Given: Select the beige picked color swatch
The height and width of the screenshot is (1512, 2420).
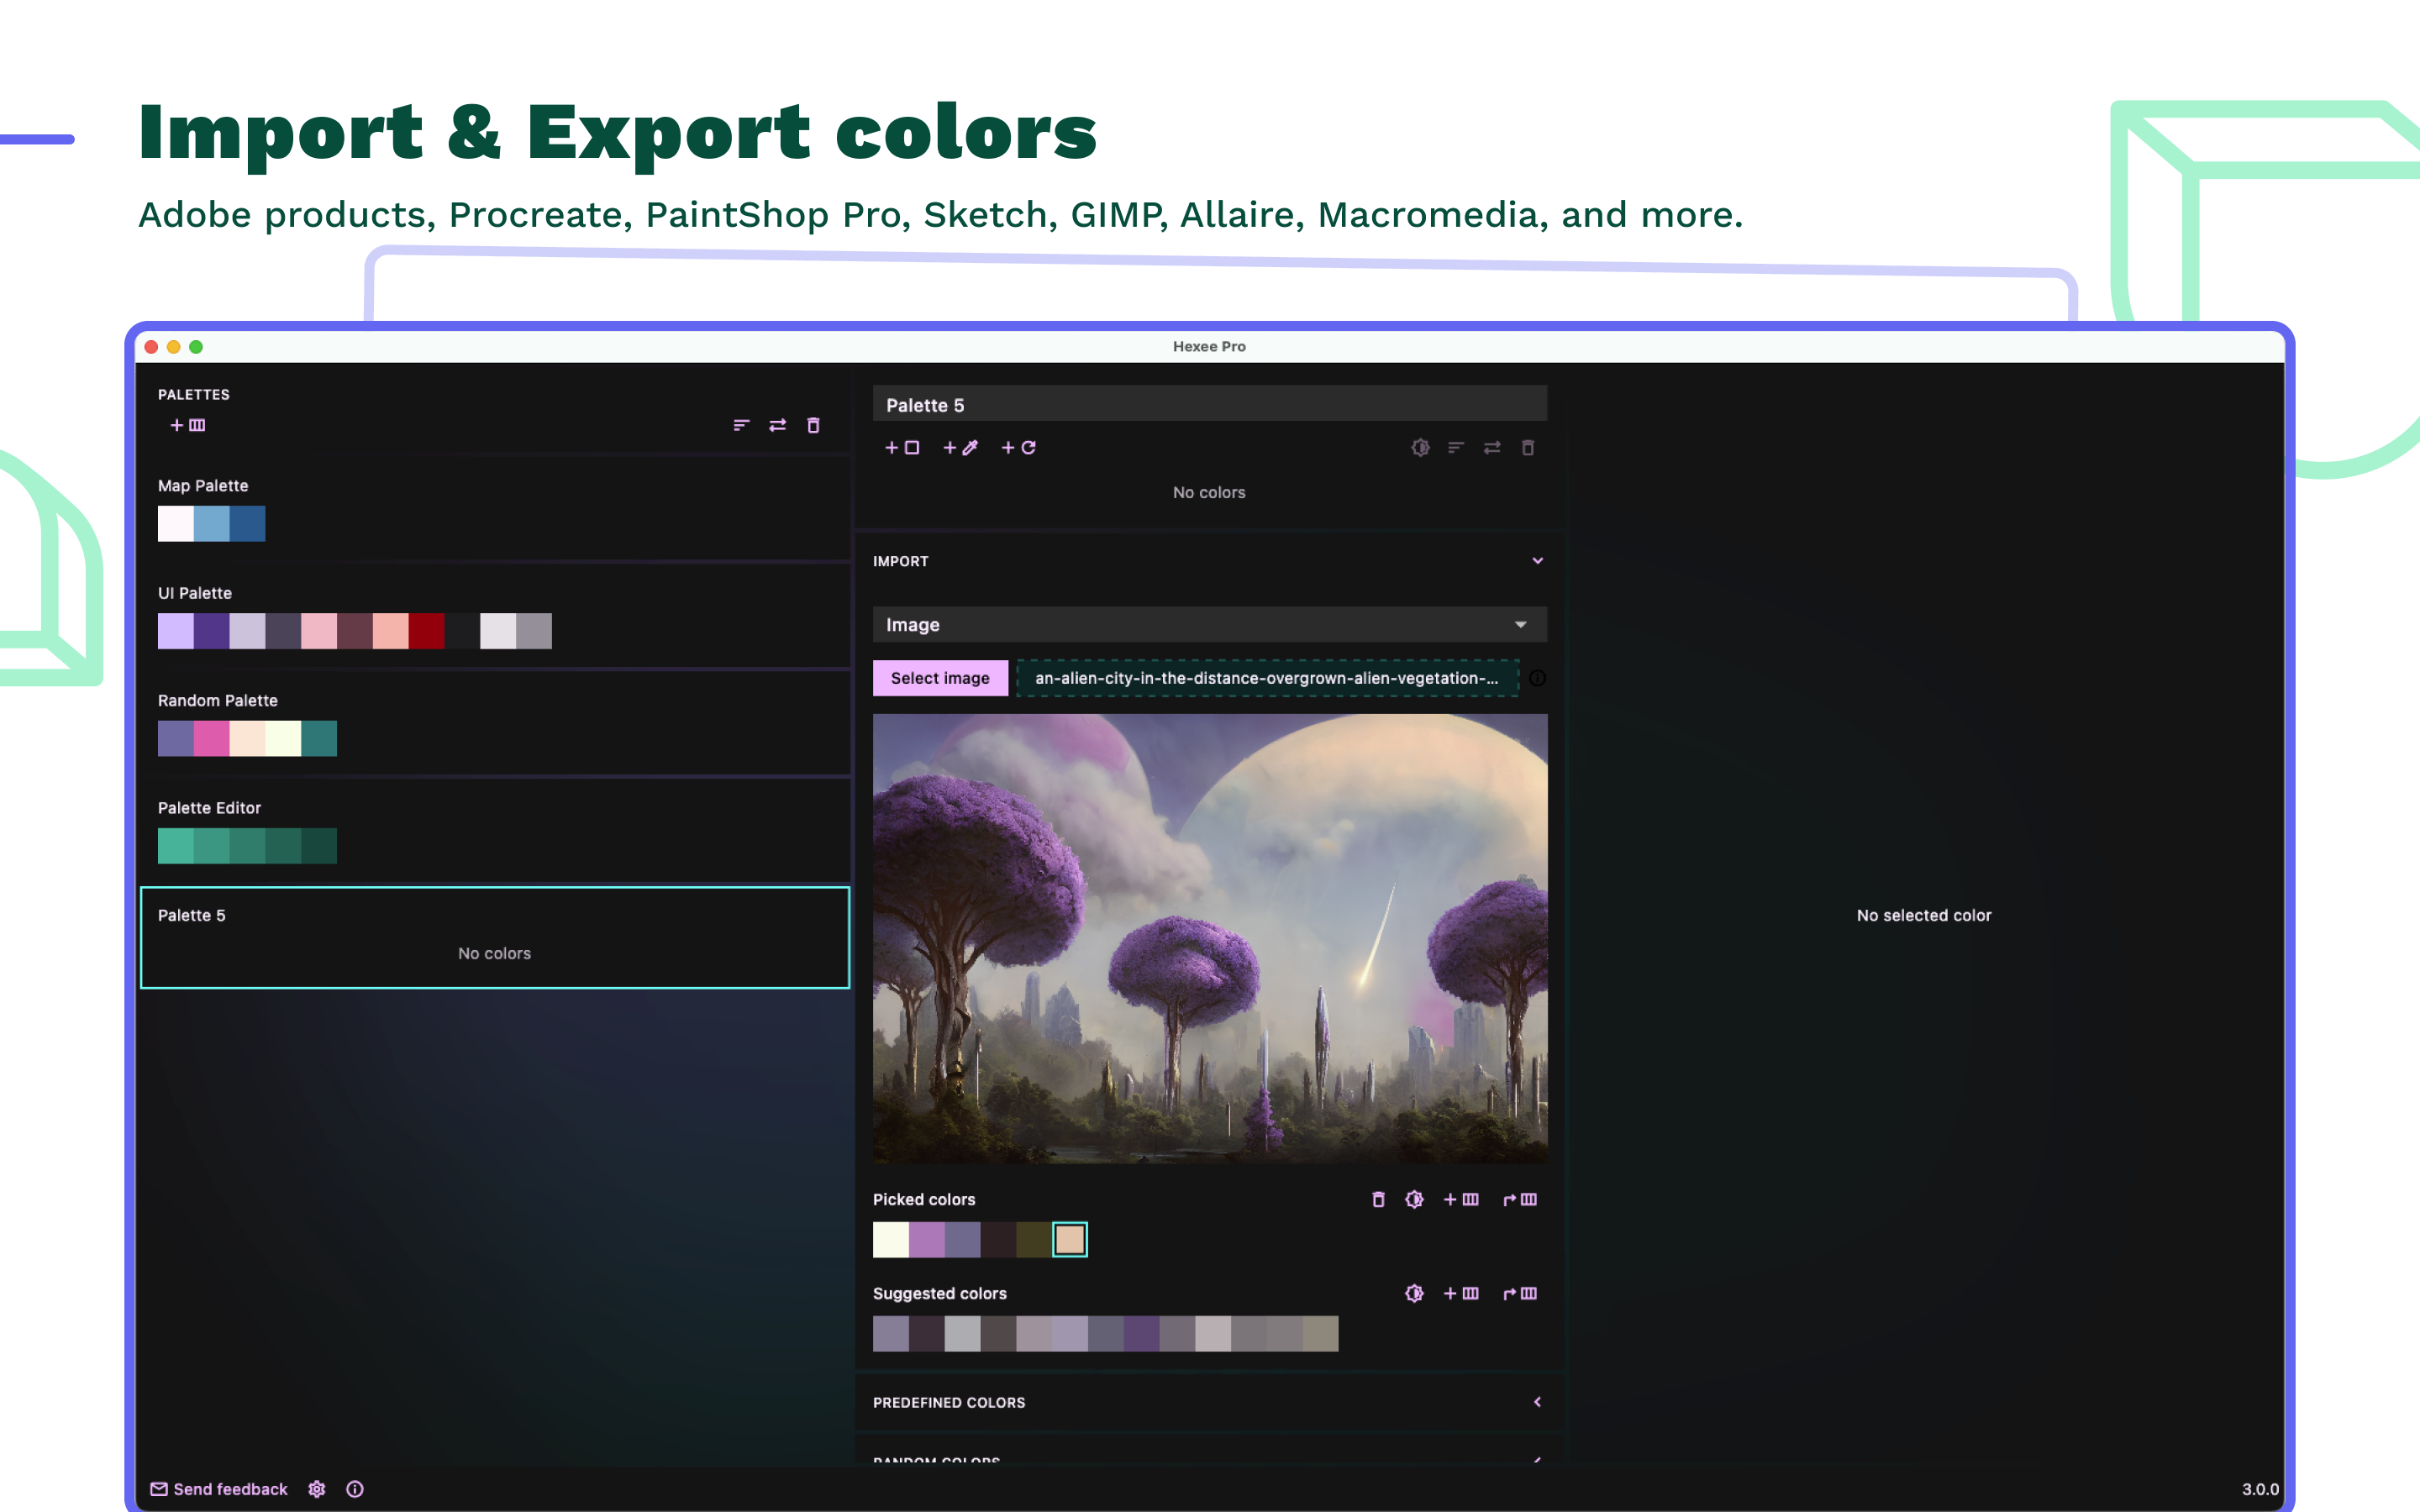Looking at the screenshot, I should [1070, 1240].
